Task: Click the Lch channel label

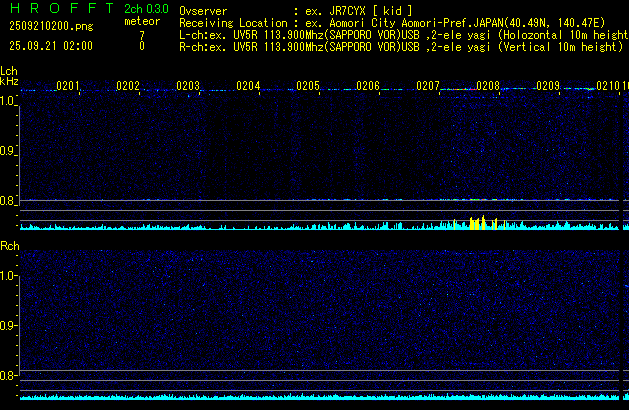Action: click(9, 72)
